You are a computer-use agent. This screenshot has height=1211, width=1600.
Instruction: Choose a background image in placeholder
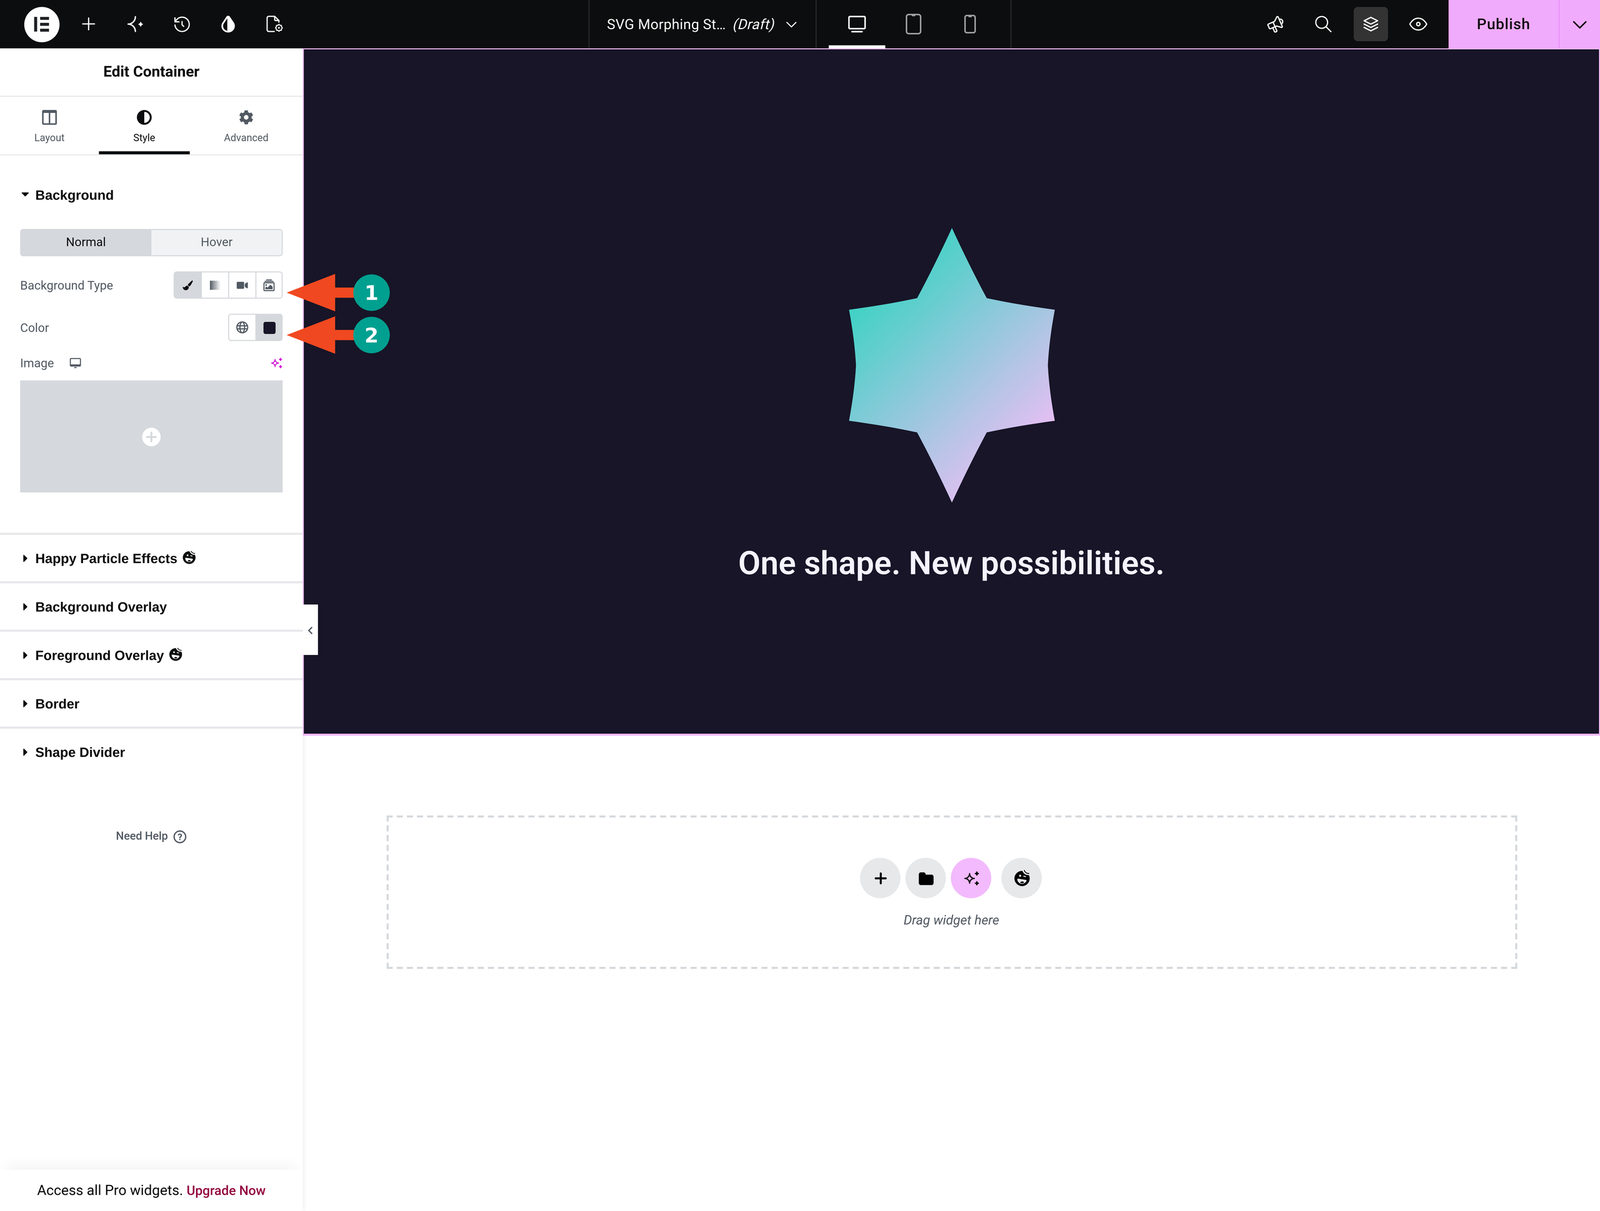click(x=151, y=436)
